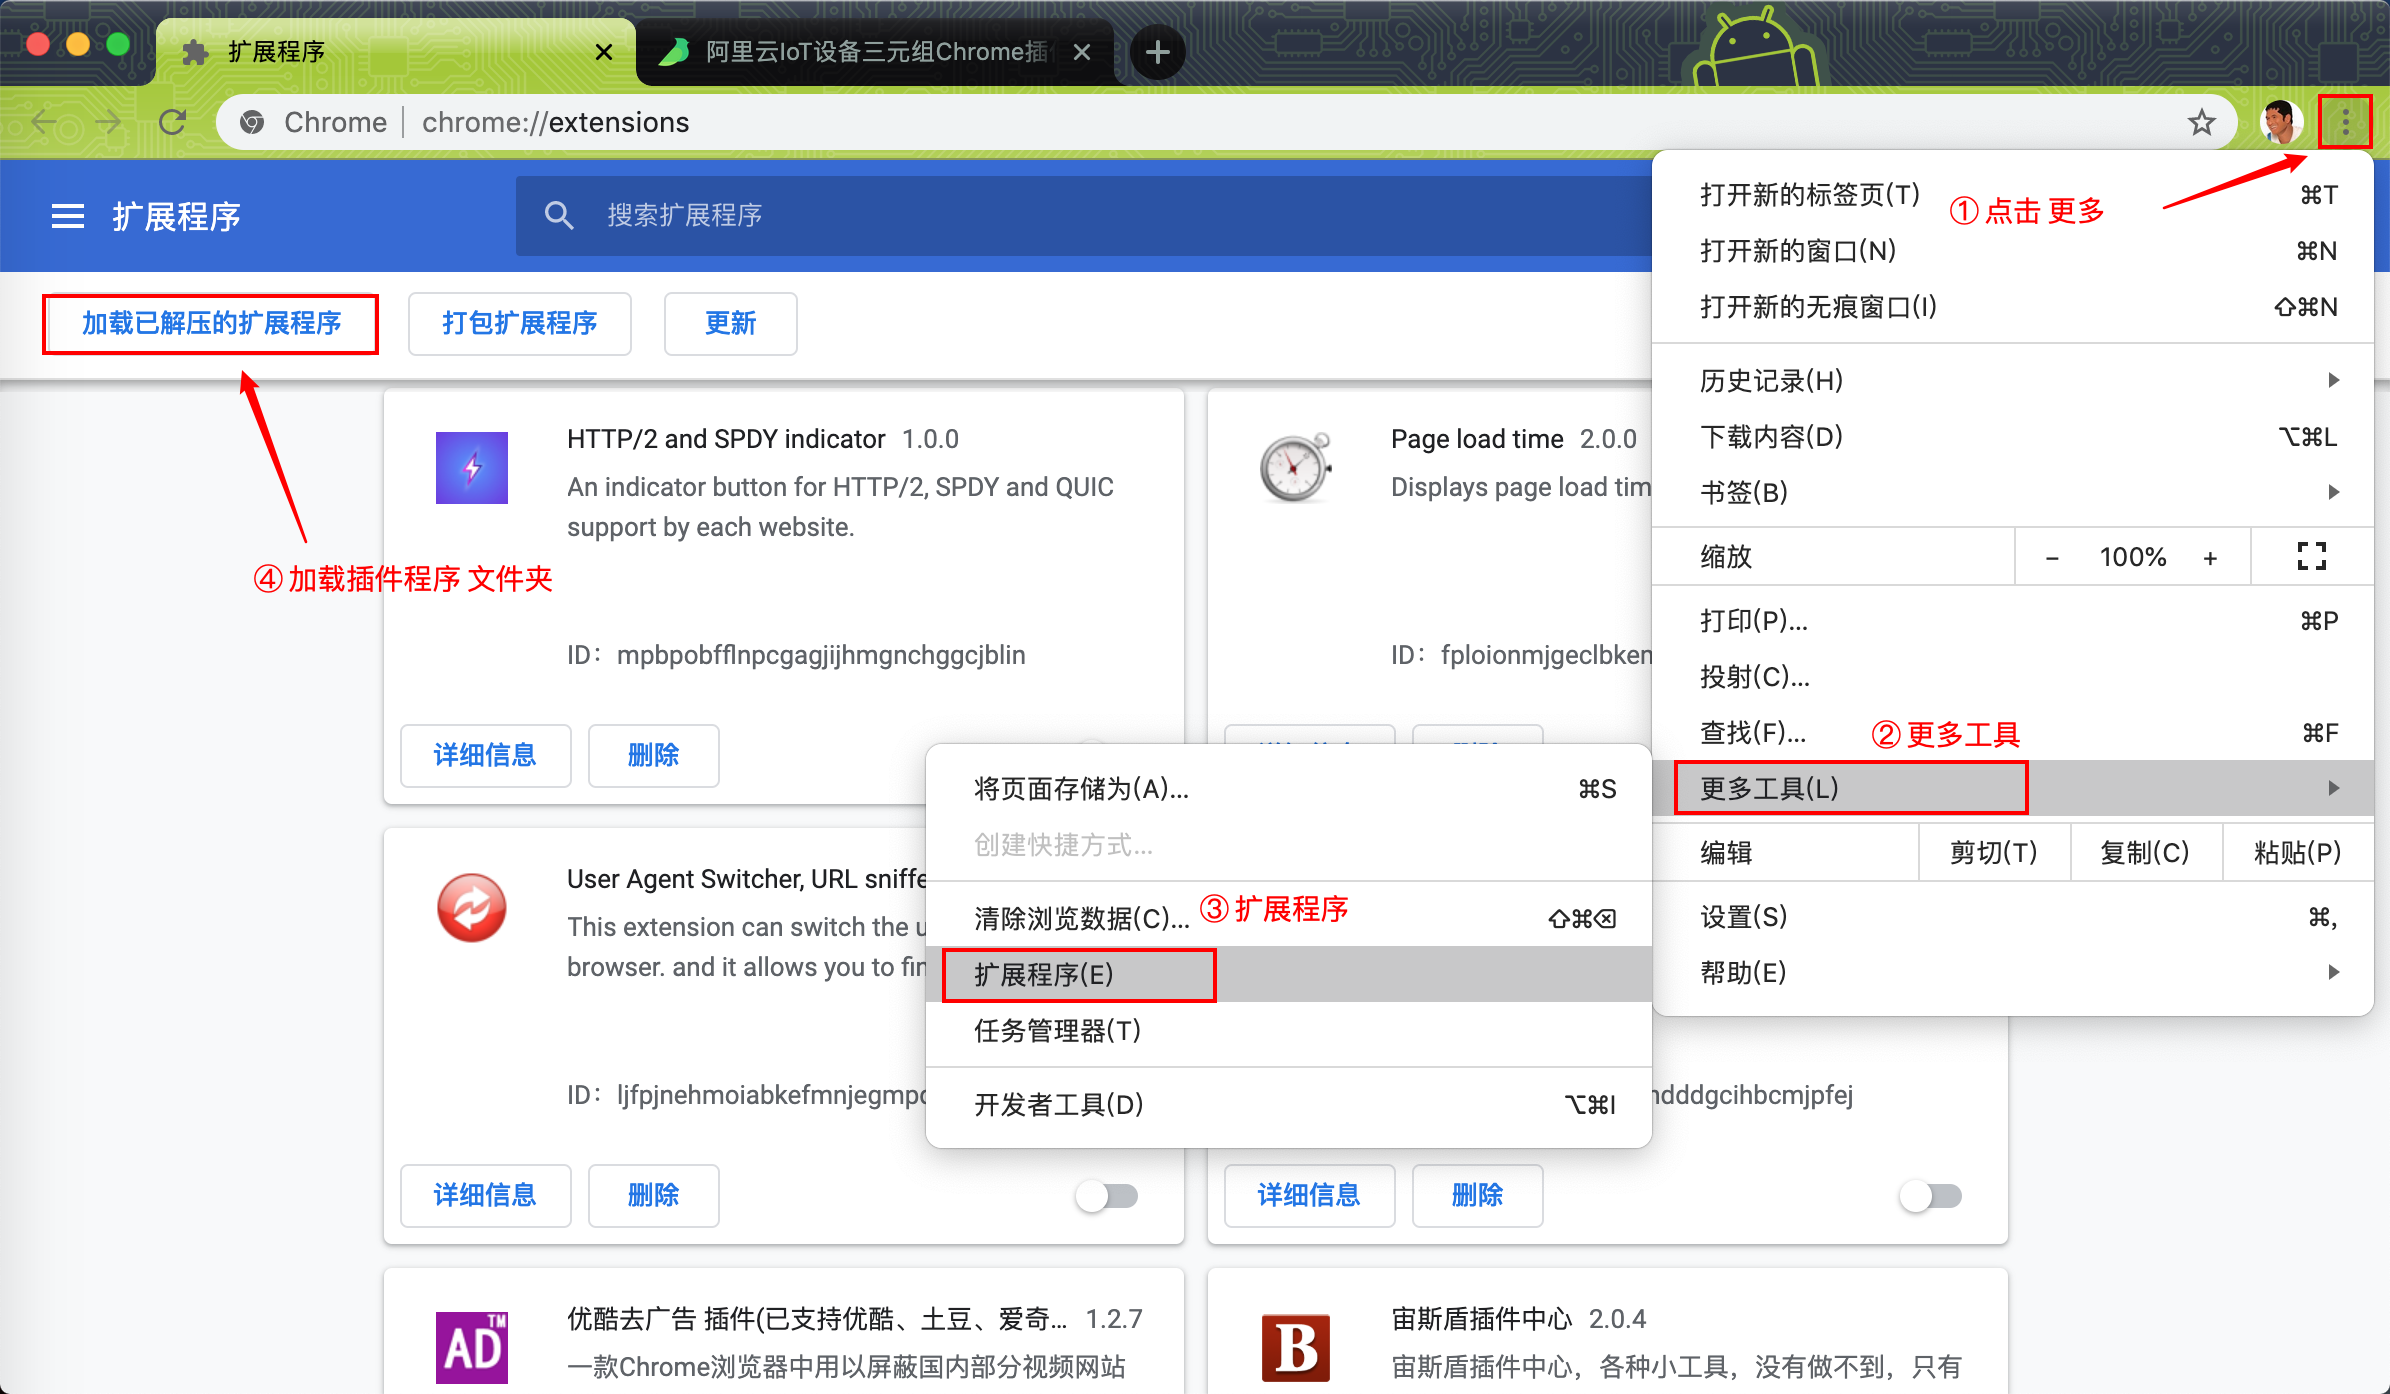This screenshot has width=2390, height=1394.
Task: Open 详细信息 for HTTP/2 and SPDY indicator
Action: 486,755
